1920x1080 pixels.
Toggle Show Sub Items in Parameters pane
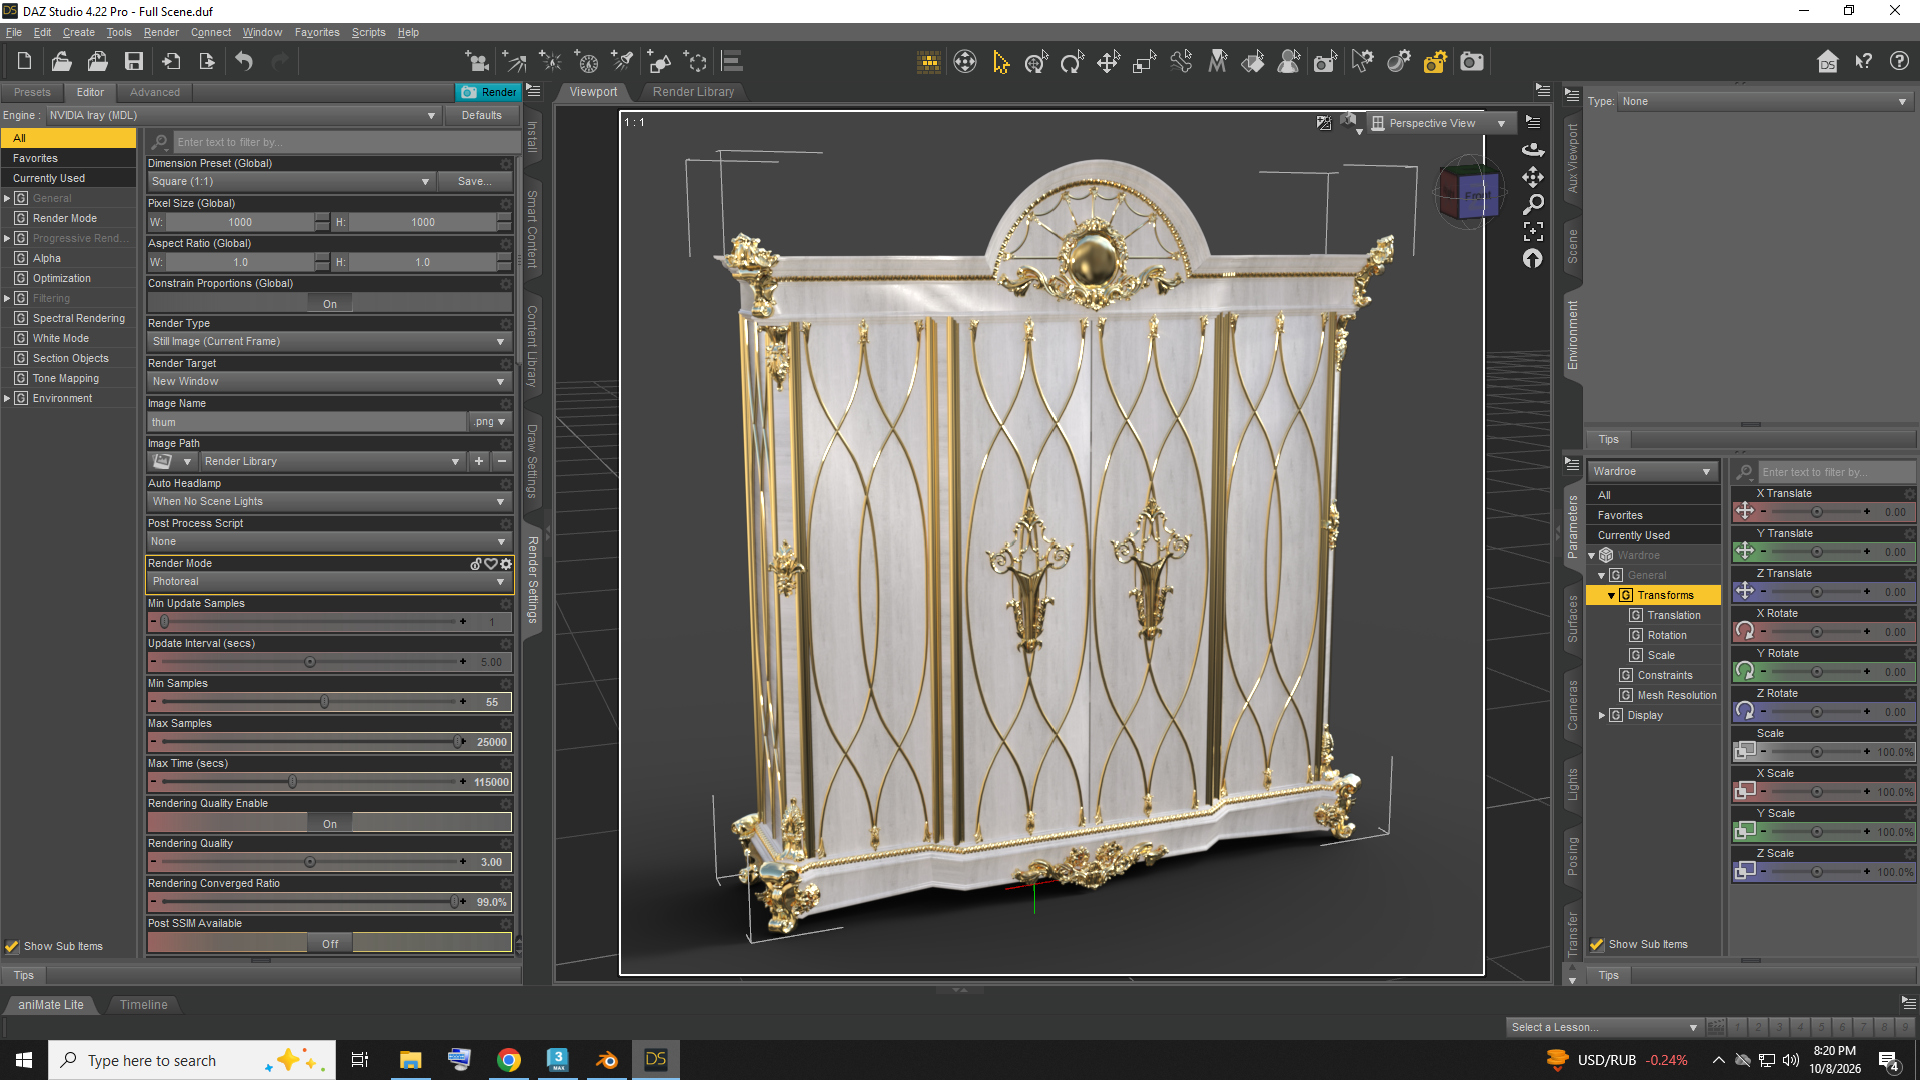click(x=1597, y=944)
